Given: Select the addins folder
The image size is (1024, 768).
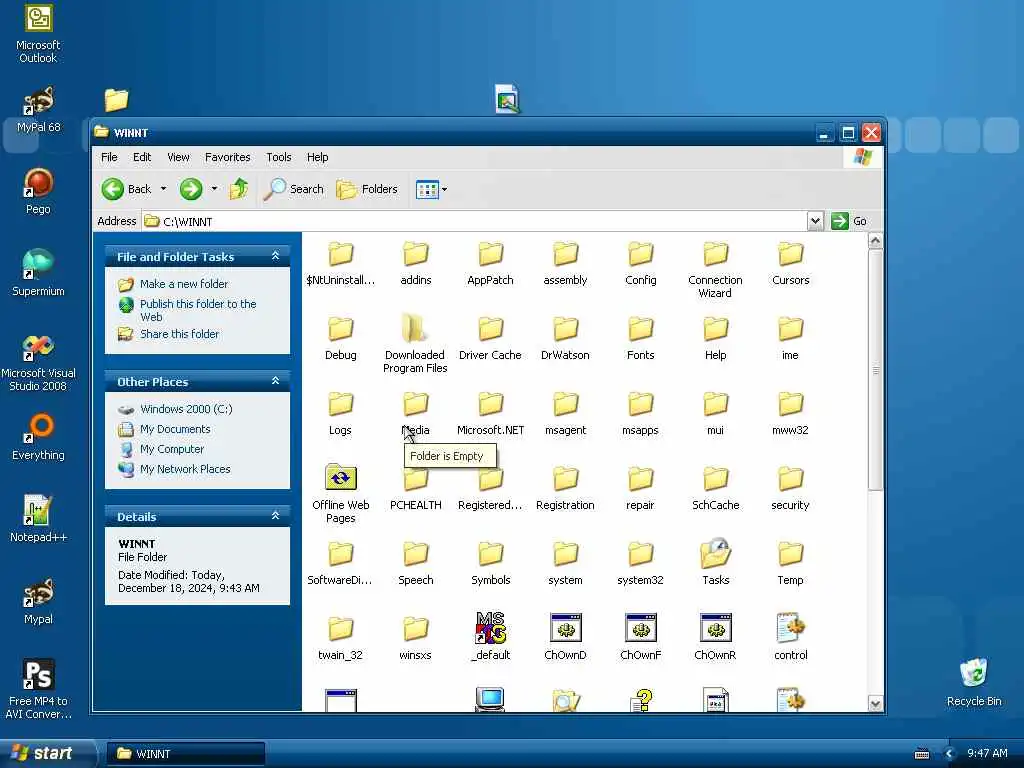Looking at the screenshot, I should [x=415, y=264].
